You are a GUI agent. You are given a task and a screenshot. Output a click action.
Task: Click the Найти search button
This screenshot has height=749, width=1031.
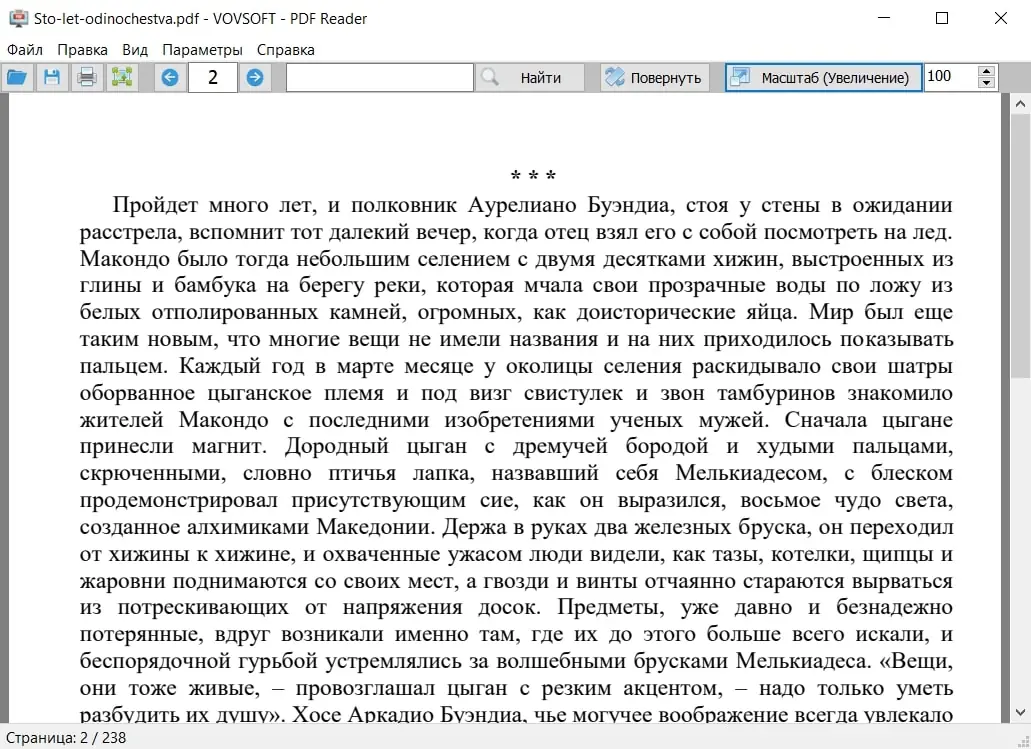point(530,78)
